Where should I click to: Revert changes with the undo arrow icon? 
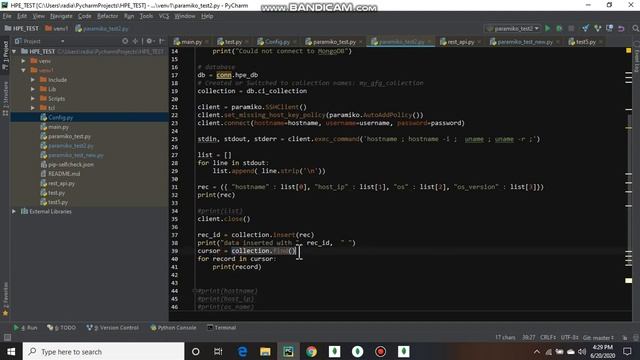621,28
